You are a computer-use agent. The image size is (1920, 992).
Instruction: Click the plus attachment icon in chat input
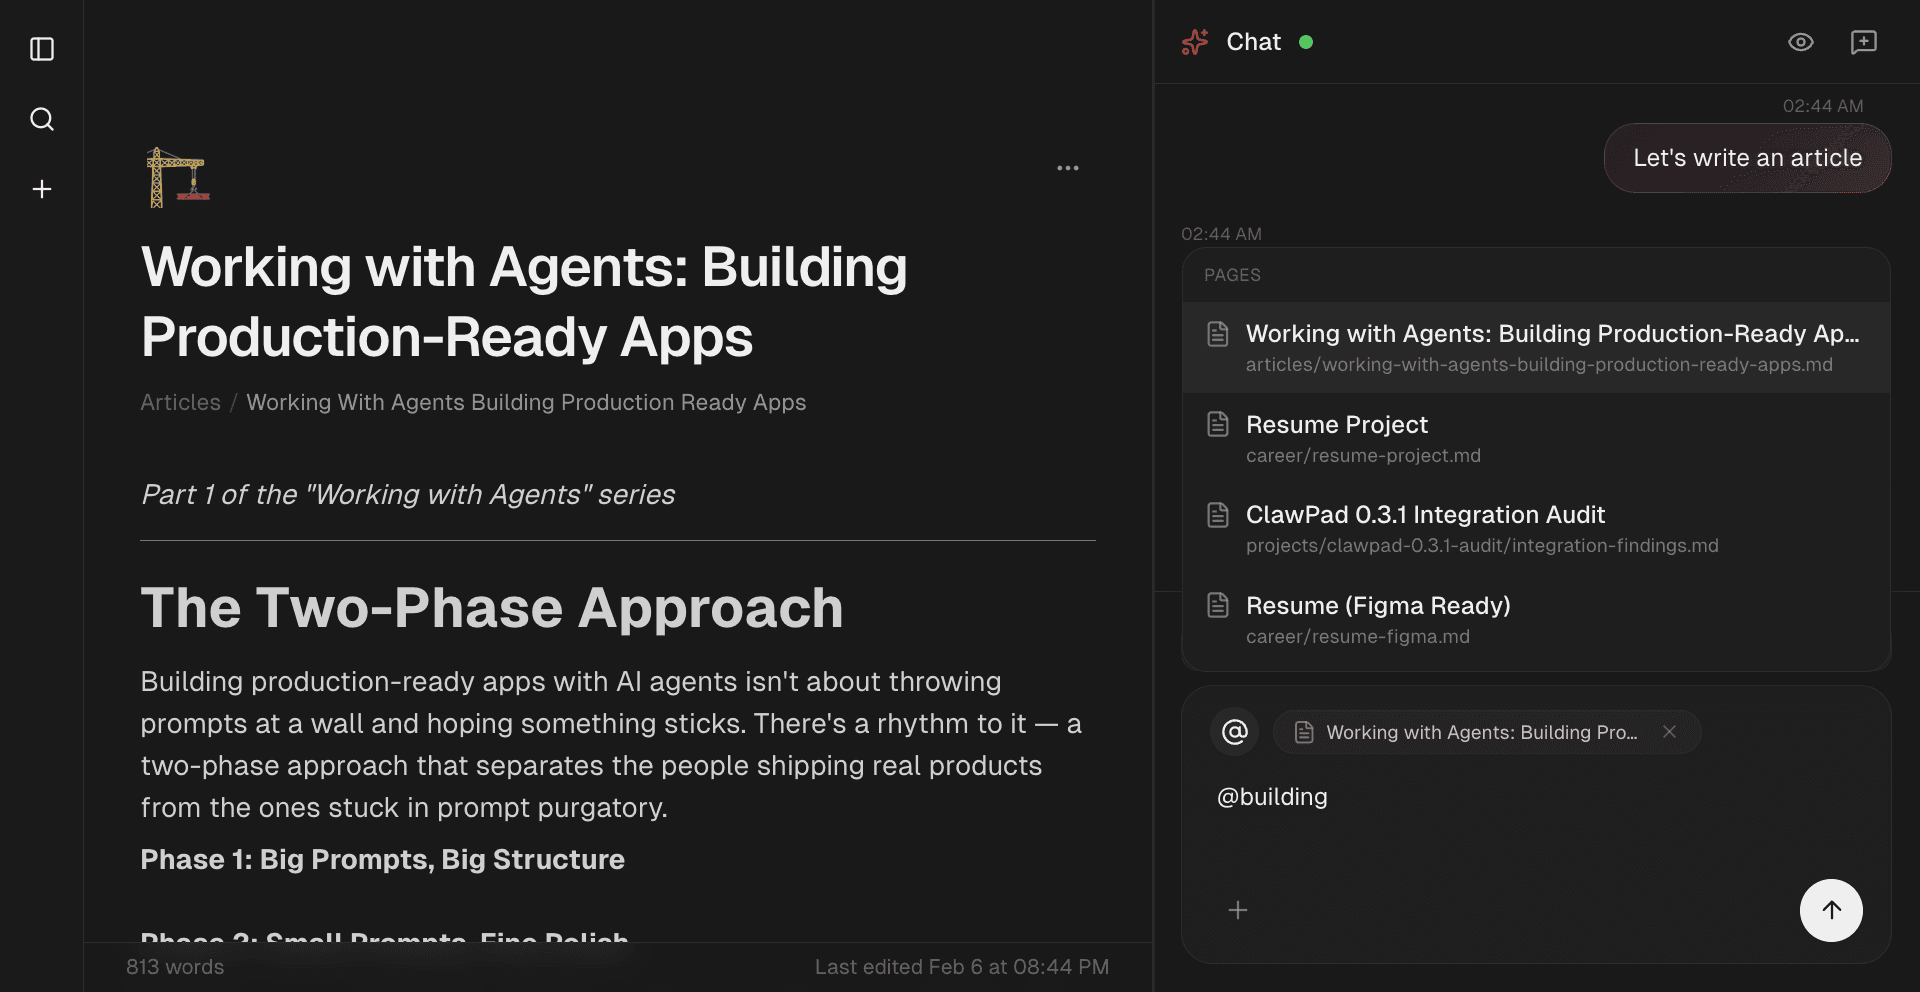[1237, 910]
